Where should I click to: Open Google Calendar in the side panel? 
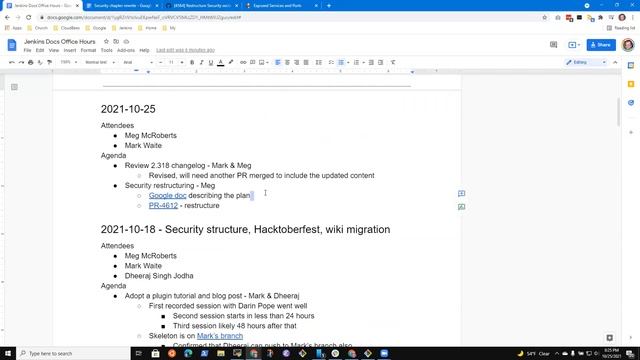[x=631, y=65]
